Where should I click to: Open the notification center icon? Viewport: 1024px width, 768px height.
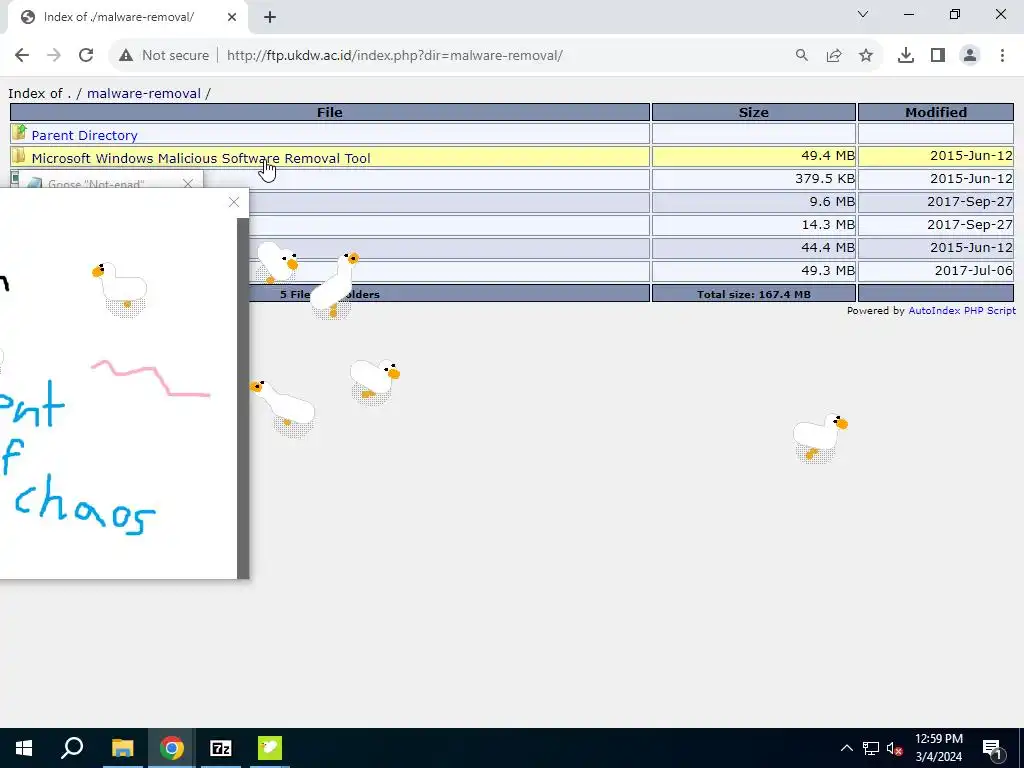coord(992,748)
